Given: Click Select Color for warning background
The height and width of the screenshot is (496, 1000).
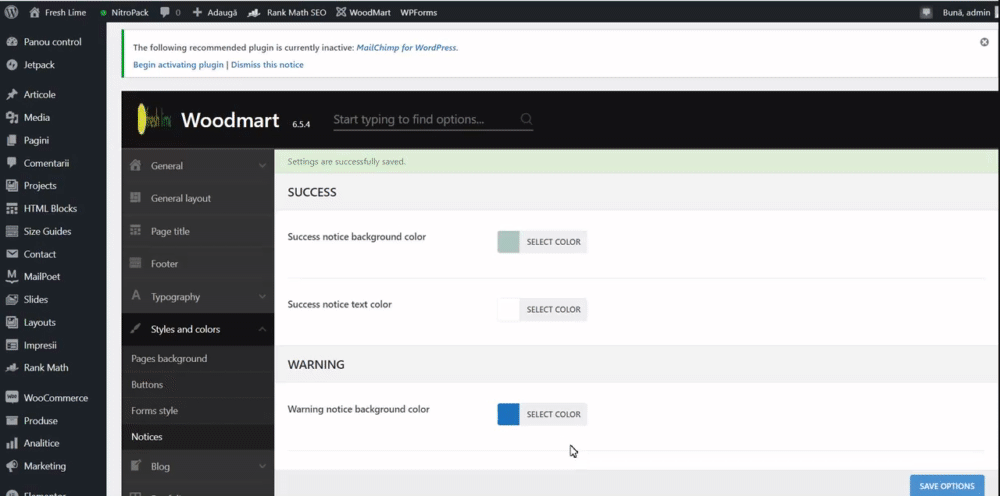Looking at the screenshot, I should [554, 414].
